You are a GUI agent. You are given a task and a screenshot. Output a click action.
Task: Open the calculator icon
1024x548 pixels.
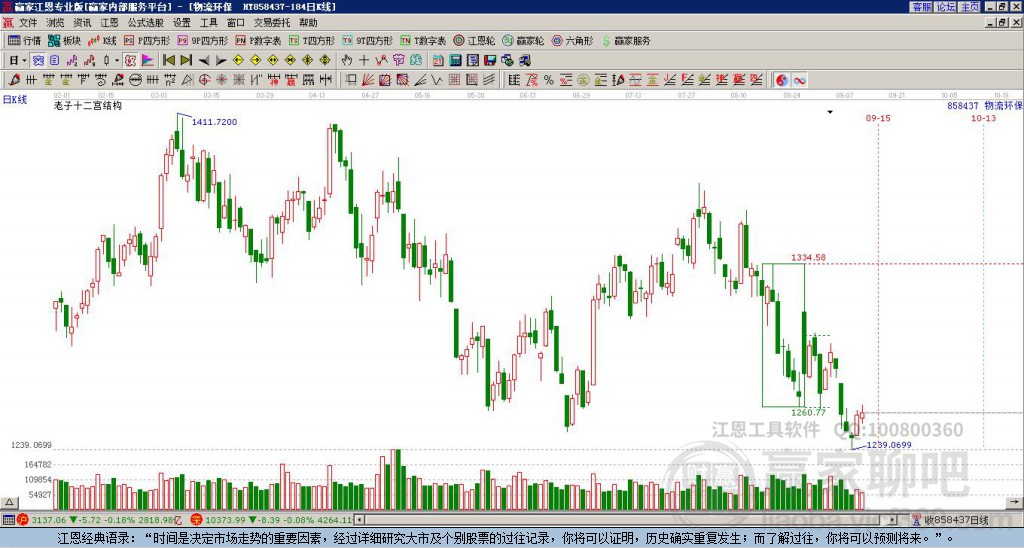(x=455, y=60)
